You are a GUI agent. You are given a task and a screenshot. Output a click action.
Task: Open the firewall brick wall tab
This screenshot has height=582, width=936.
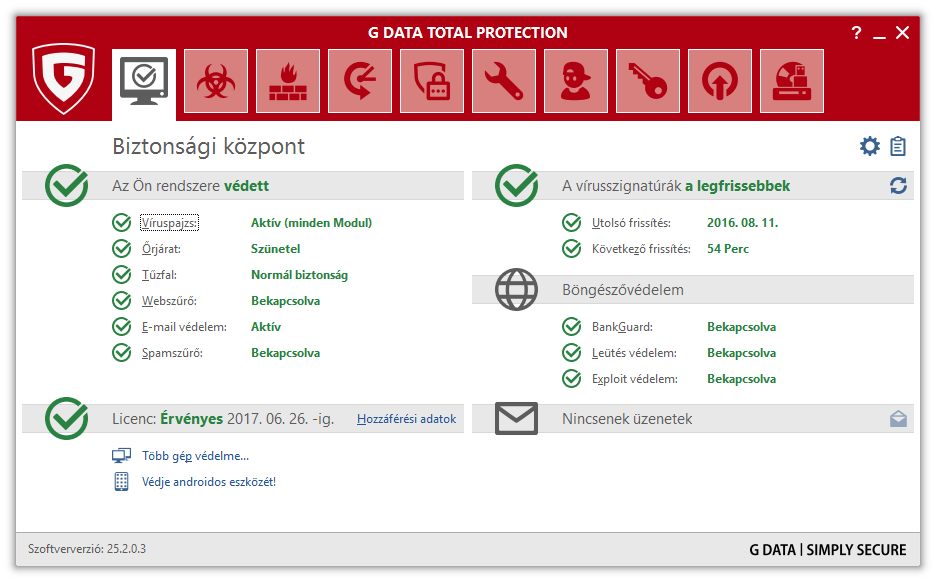(x=288, y=81)
